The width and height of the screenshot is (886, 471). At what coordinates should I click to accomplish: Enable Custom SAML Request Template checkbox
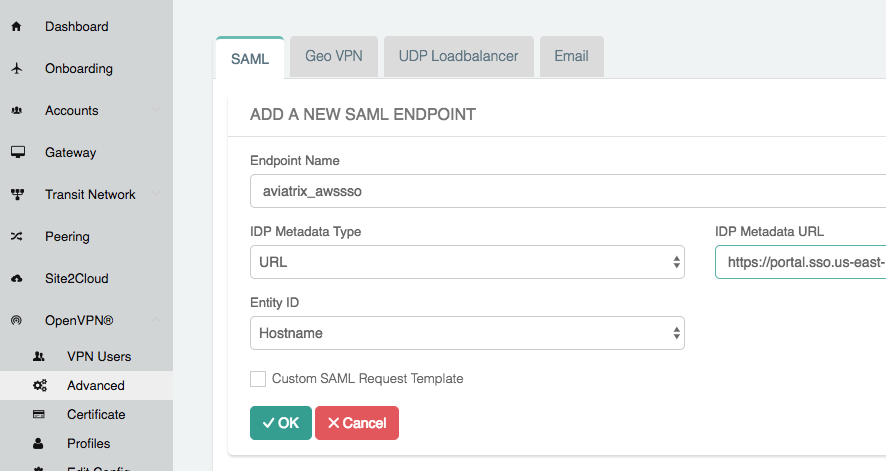coord(258,379)
